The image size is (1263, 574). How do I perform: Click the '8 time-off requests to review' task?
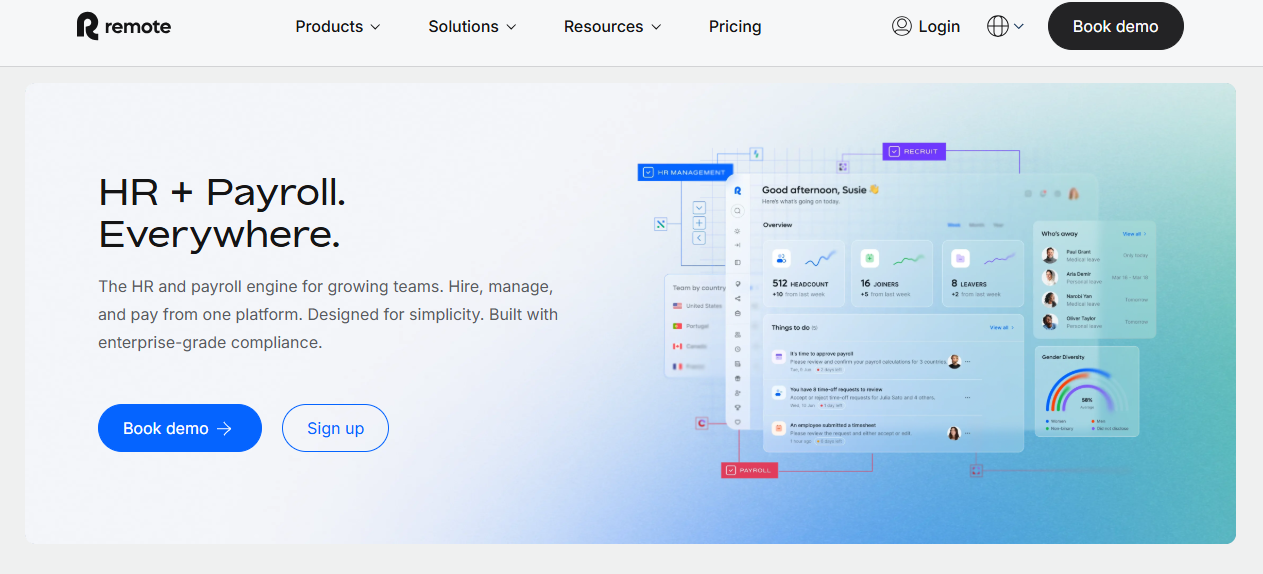pos(836,389)
